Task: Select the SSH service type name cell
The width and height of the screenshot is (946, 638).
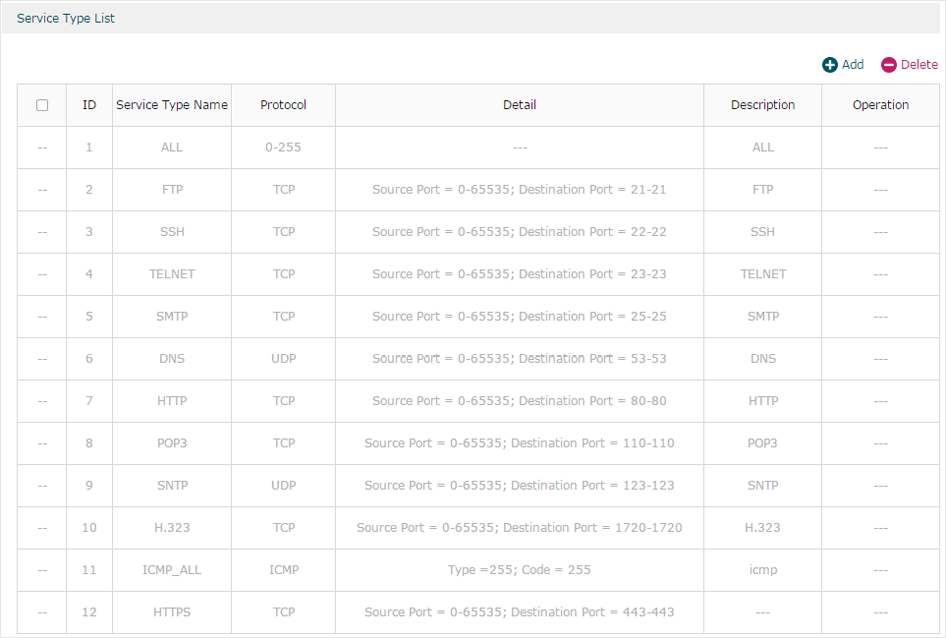Action: pos(172,232)
